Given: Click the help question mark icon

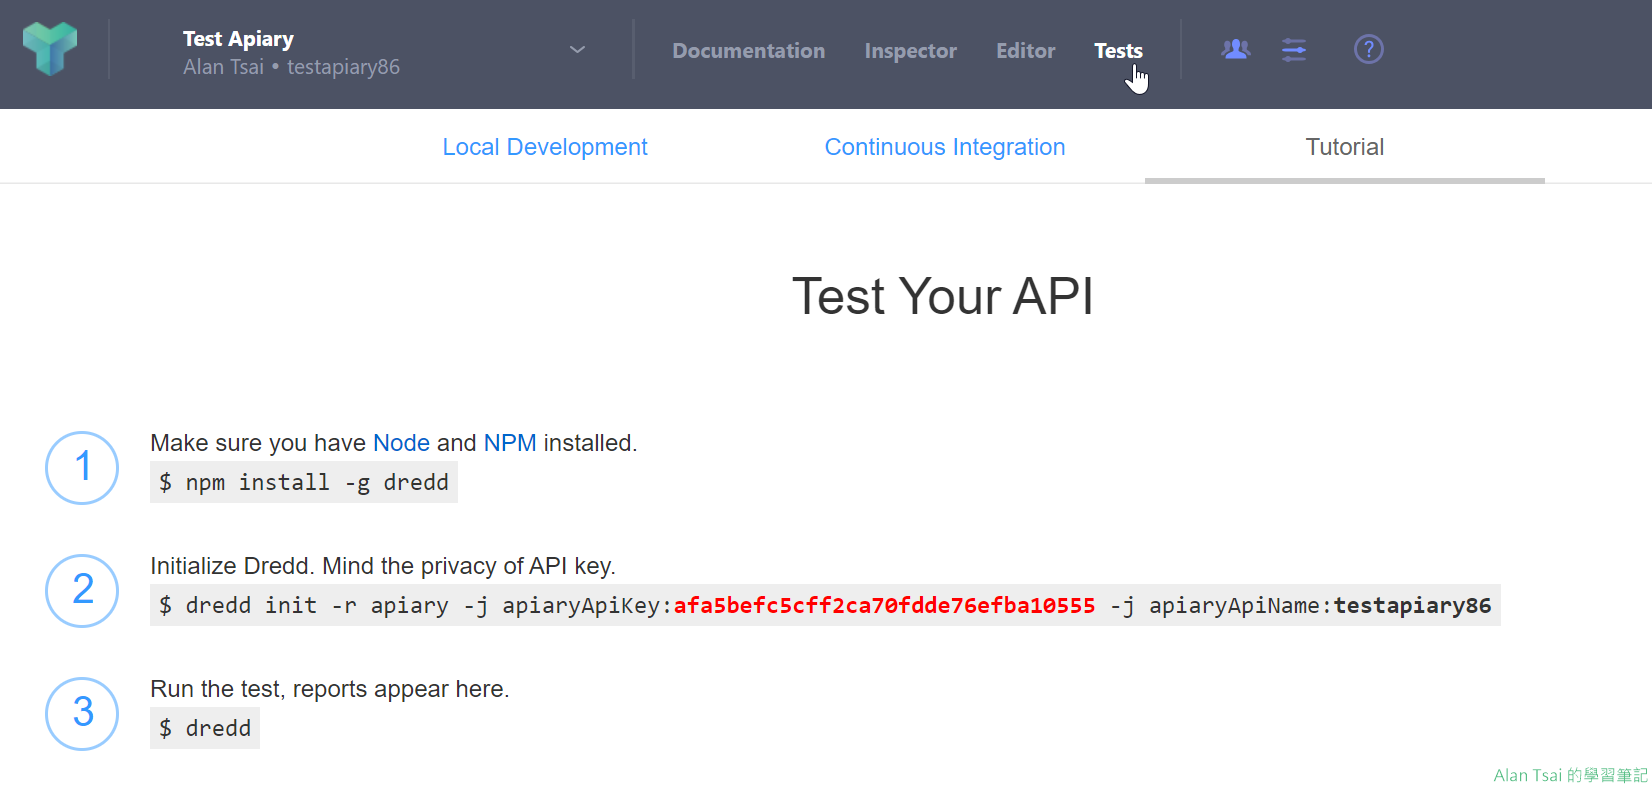Looking at the screenshot, I should [1368, 49].
